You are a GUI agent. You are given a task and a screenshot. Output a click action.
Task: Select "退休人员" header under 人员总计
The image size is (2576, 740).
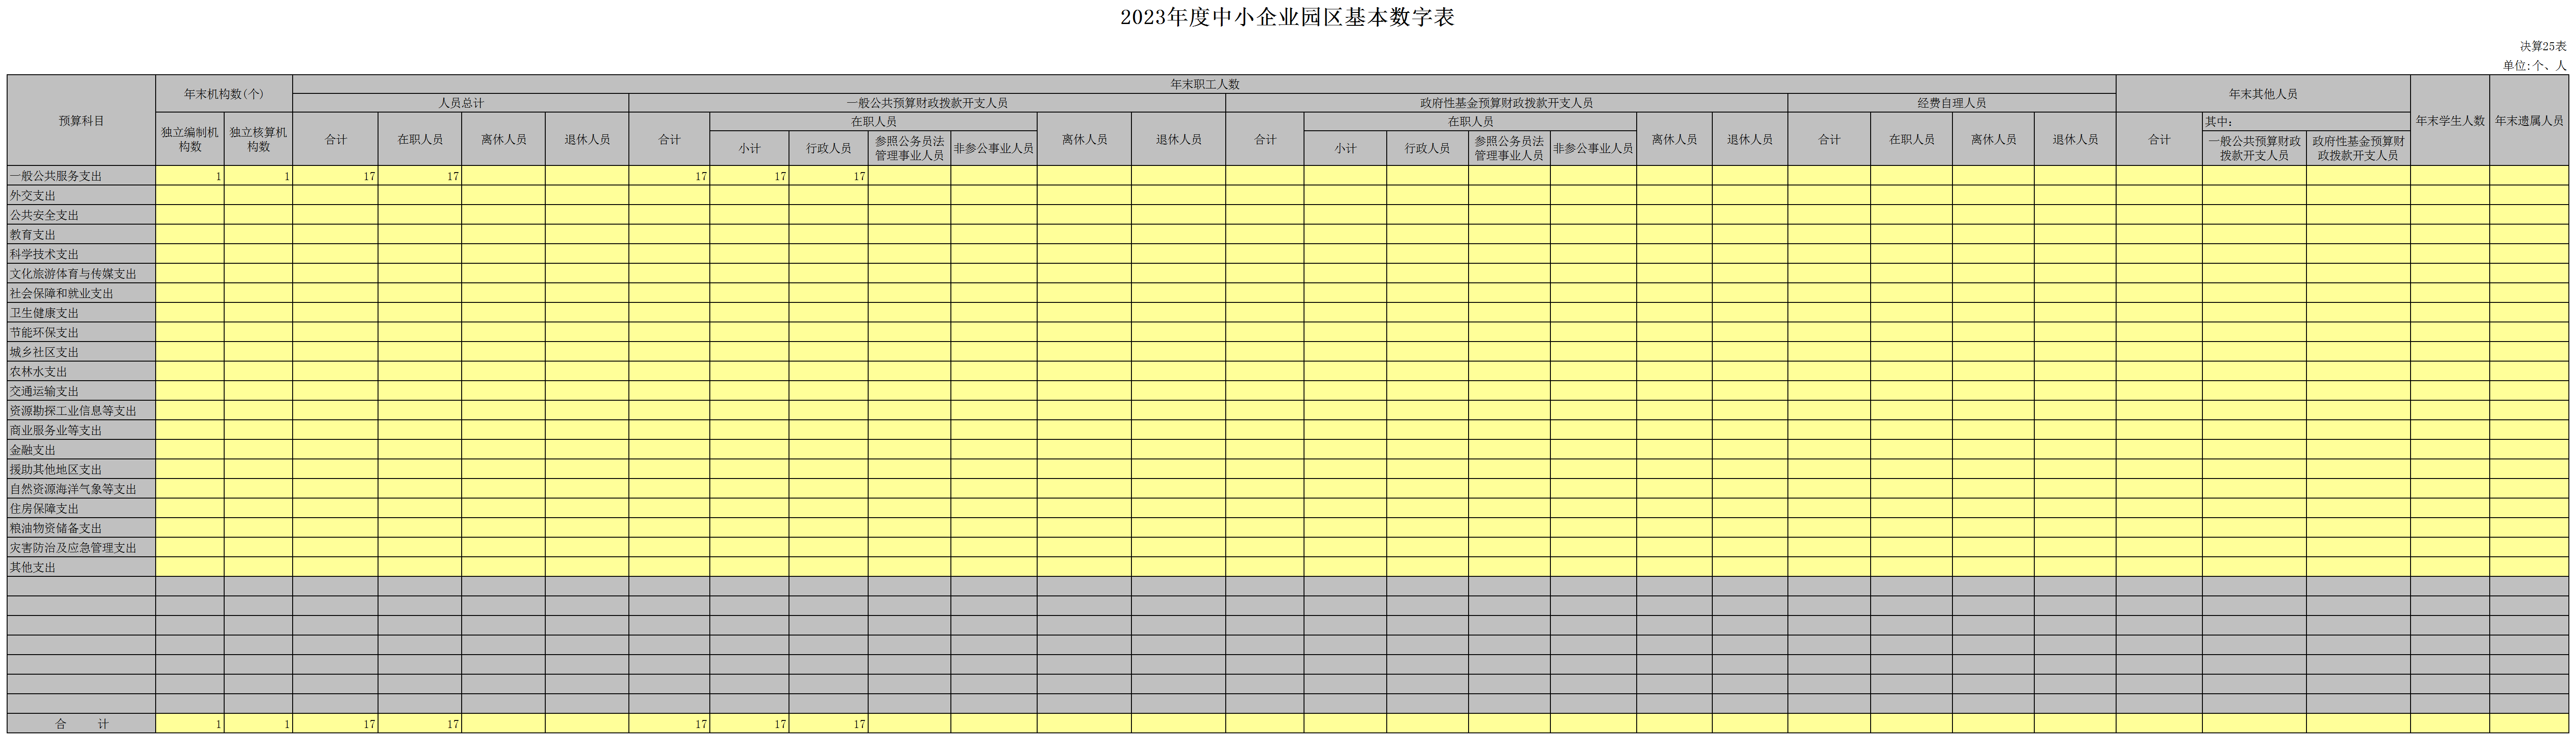pos(587,139)
